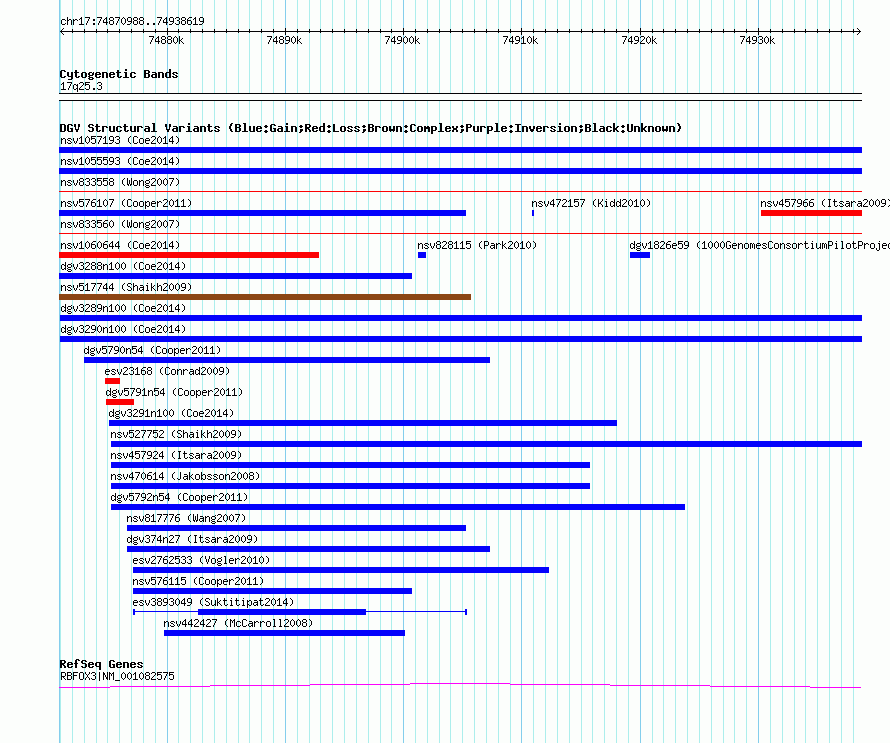Click the nsv527752 (Shaikh2009) label
Screen dimensions: 890x743
click(176, 434)
